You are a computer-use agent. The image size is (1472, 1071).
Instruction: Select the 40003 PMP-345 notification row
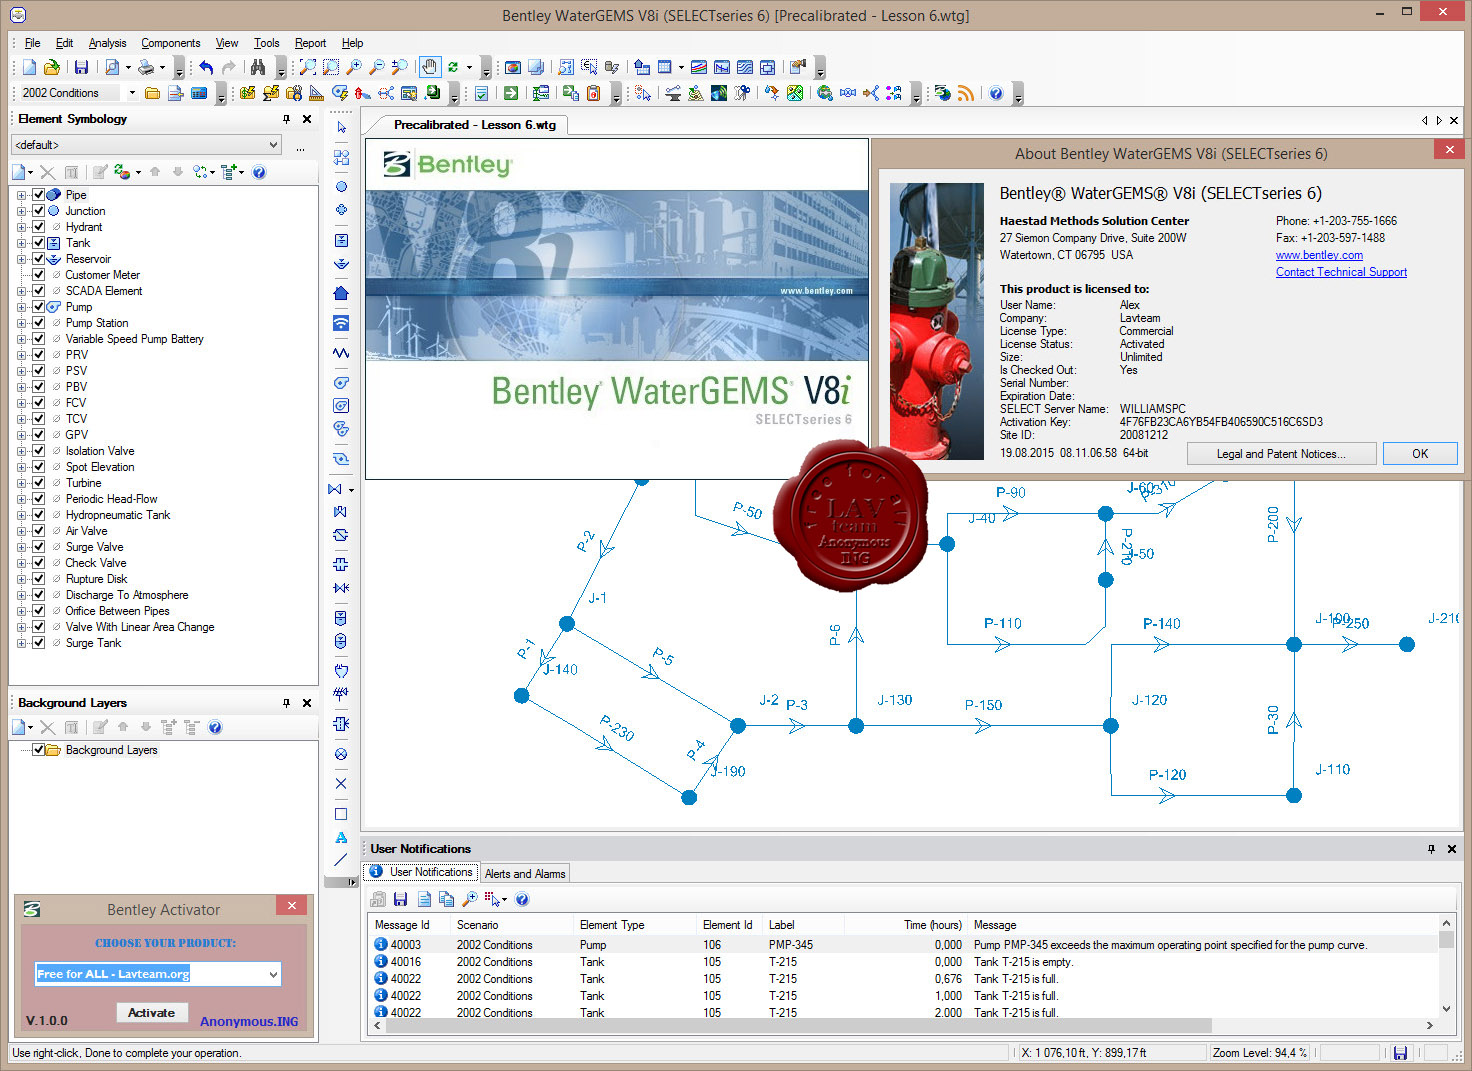(904, 945)
